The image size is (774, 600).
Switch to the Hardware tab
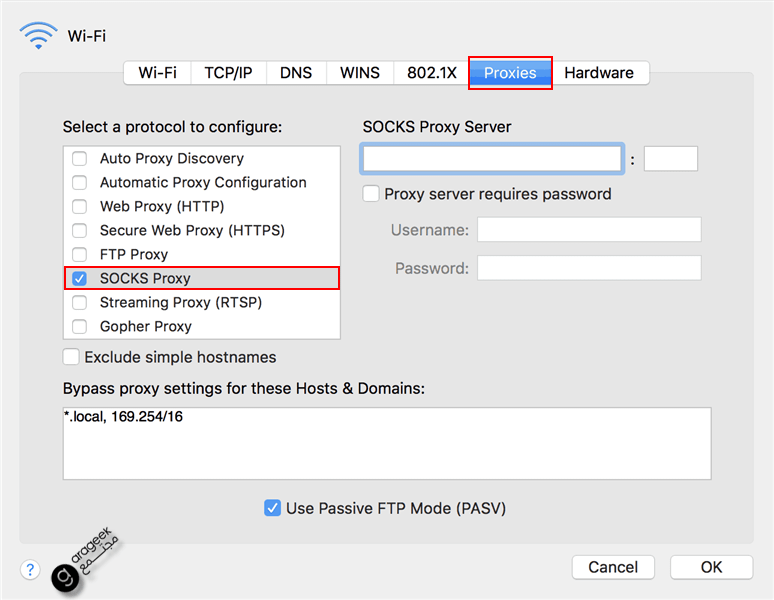(x=599, y=73)
